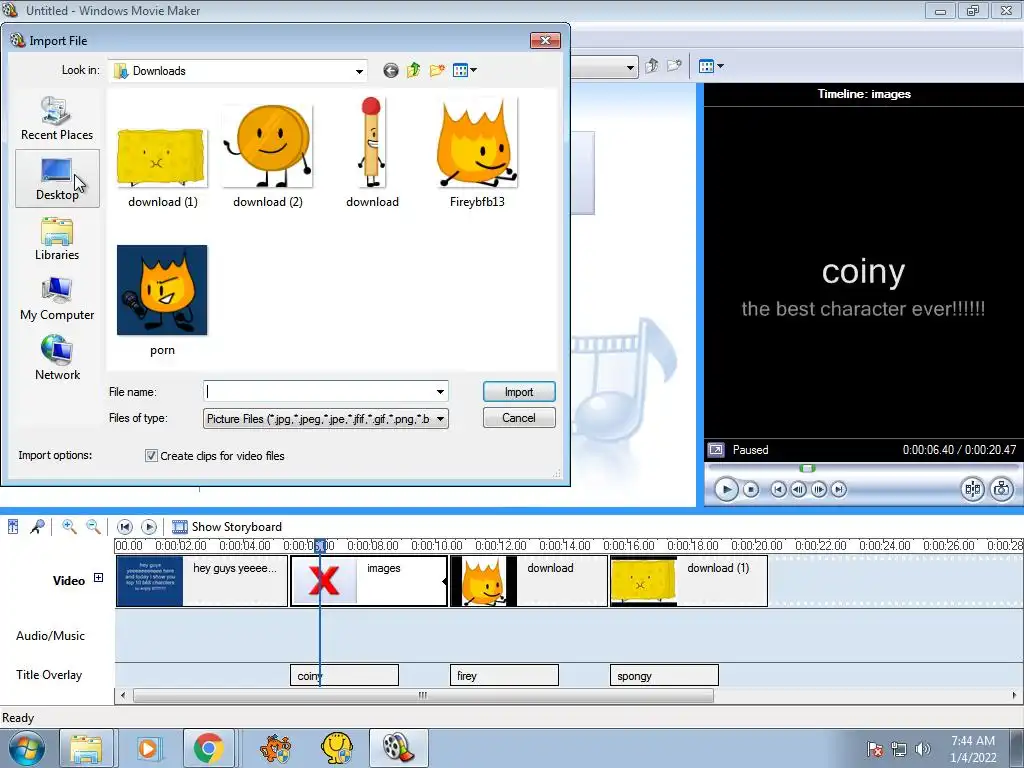The width and height of the screenshot is (1024, 768).
Task: Open the Windows Start menu
Action: (26, 748)
